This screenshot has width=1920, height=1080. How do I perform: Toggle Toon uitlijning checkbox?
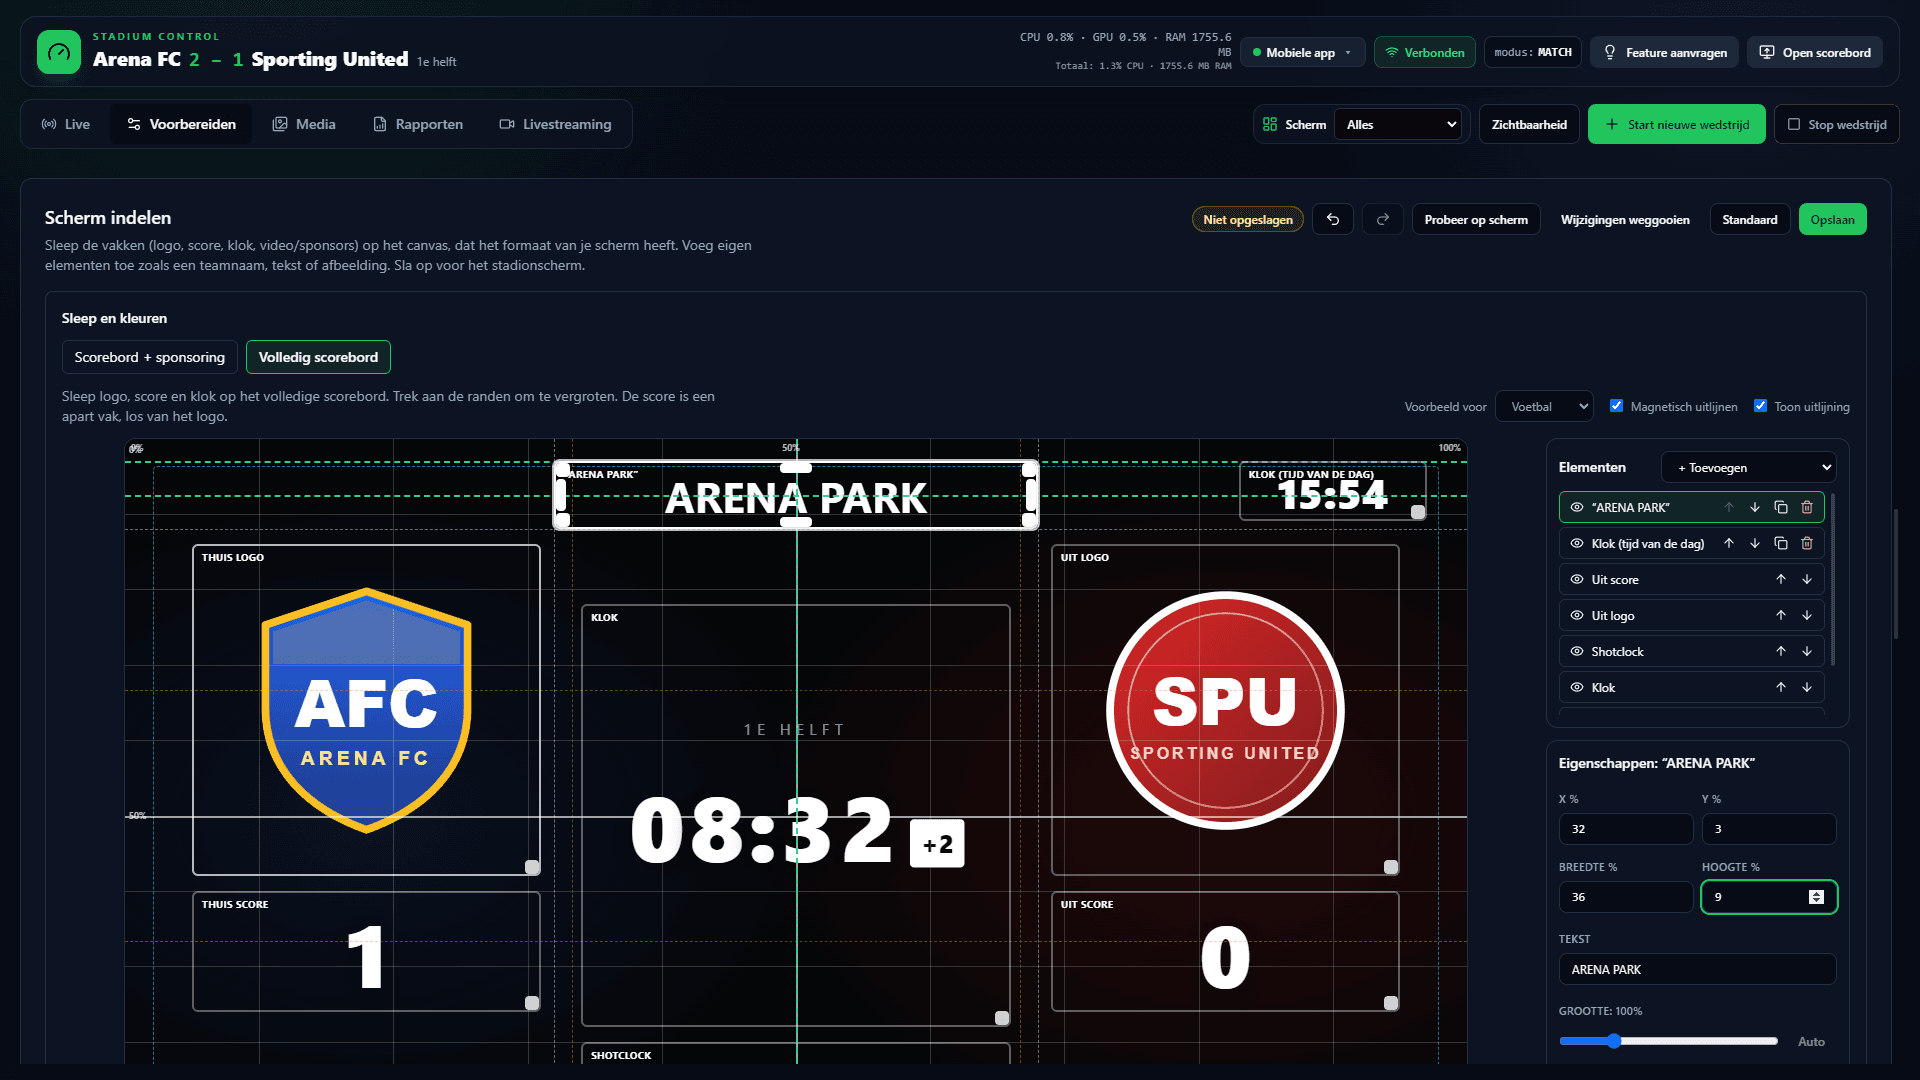point(1760,406)
